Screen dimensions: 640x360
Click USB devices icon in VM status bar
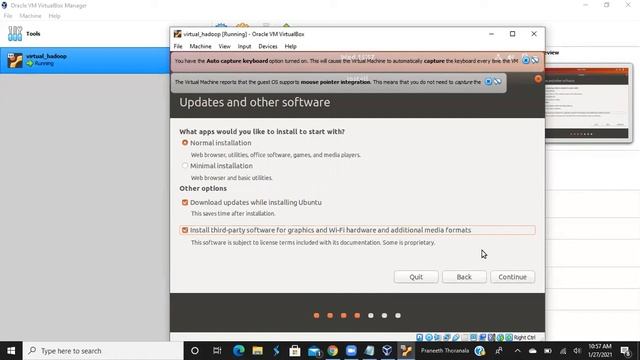tap(456, 338)
